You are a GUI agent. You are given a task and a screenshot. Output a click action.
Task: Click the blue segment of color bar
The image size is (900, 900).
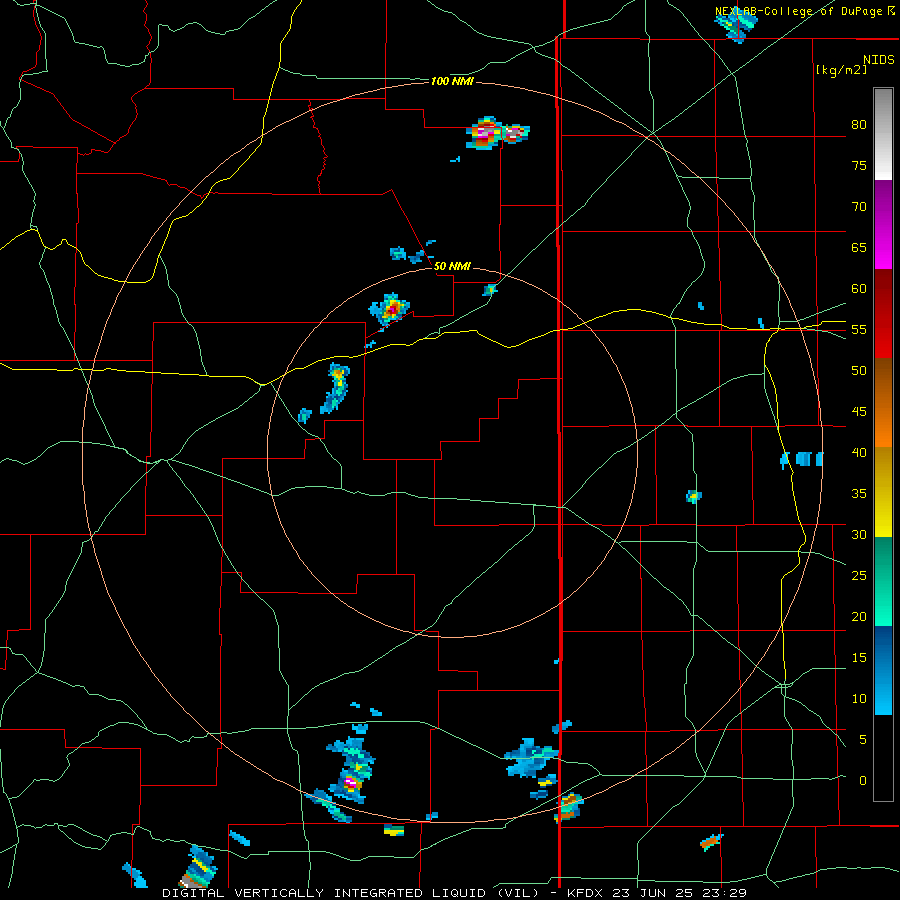(x=883, y=670)
